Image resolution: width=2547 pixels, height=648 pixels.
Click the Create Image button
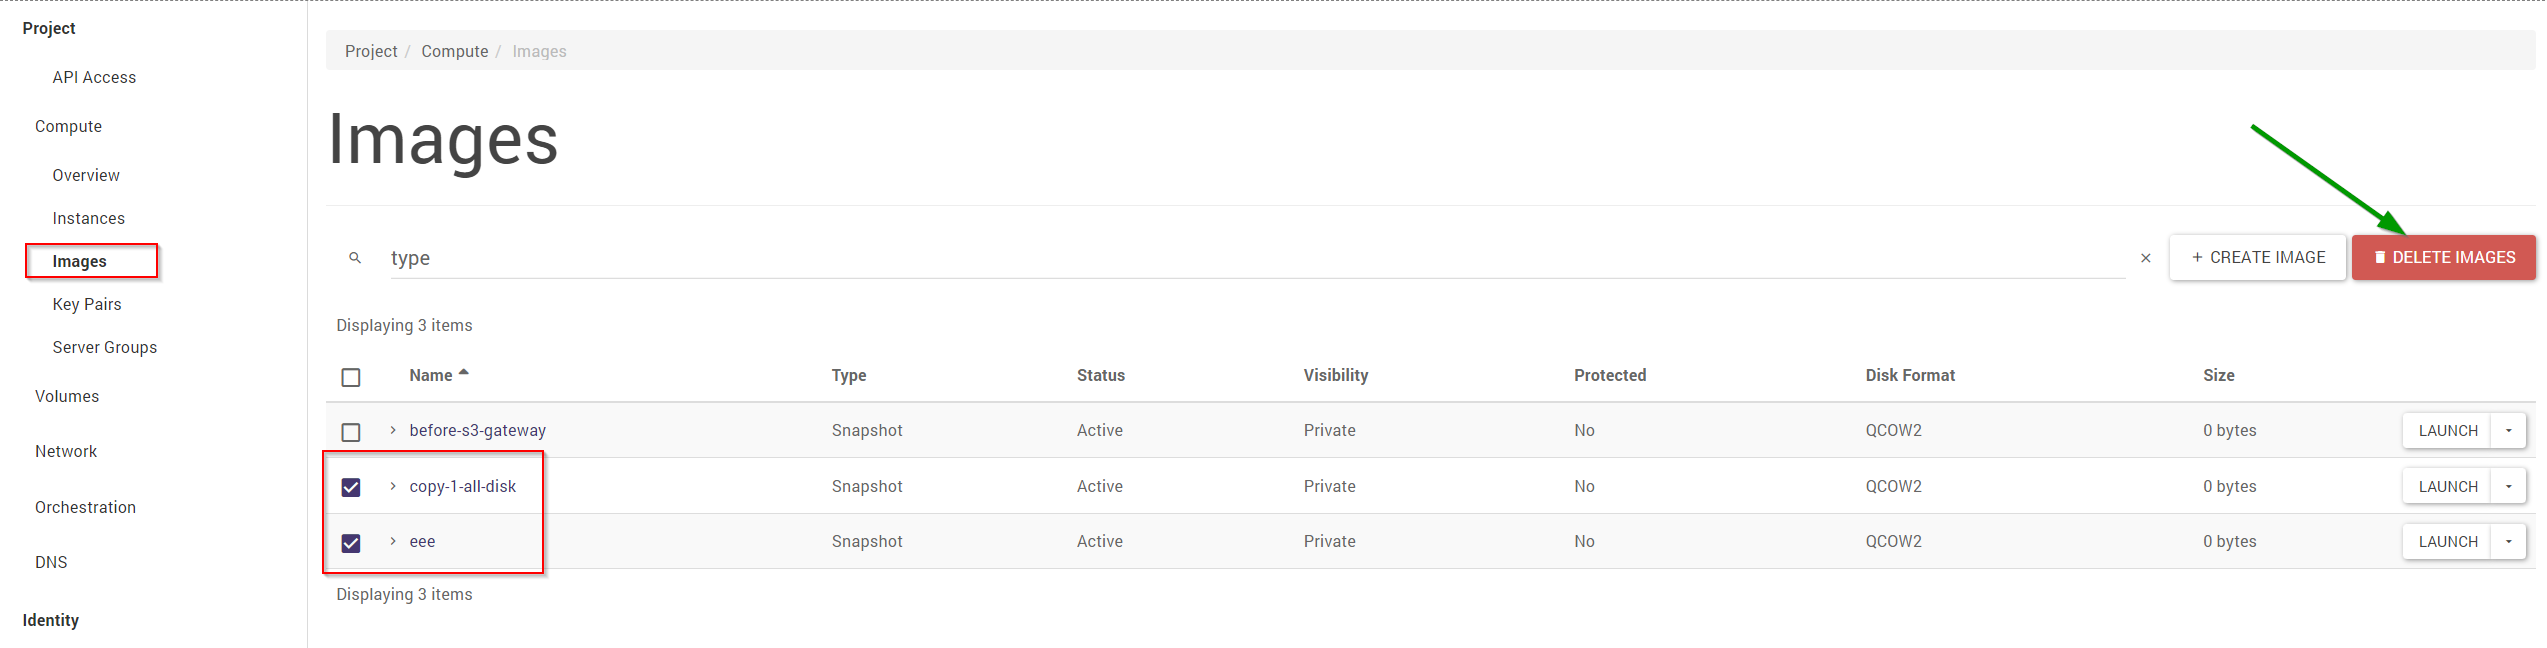point(2257,258)
